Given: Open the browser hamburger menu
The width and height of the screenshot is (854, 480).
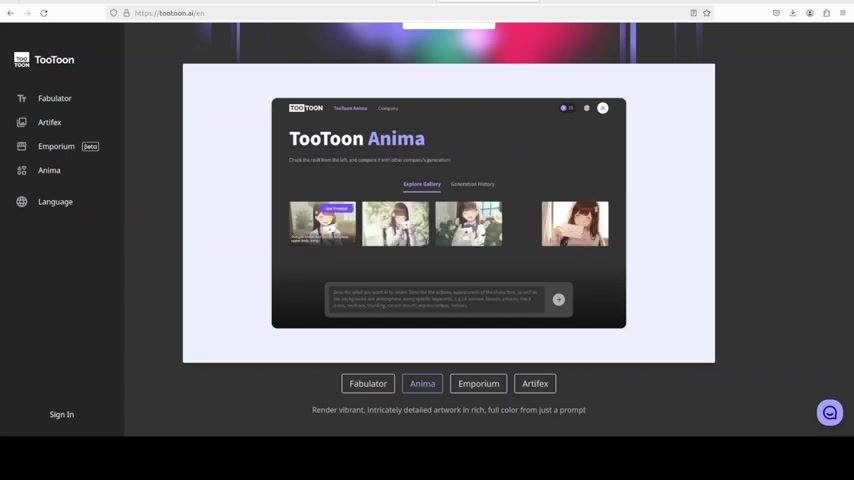Looking at the screenshot, I should click(x=843, y=13).
